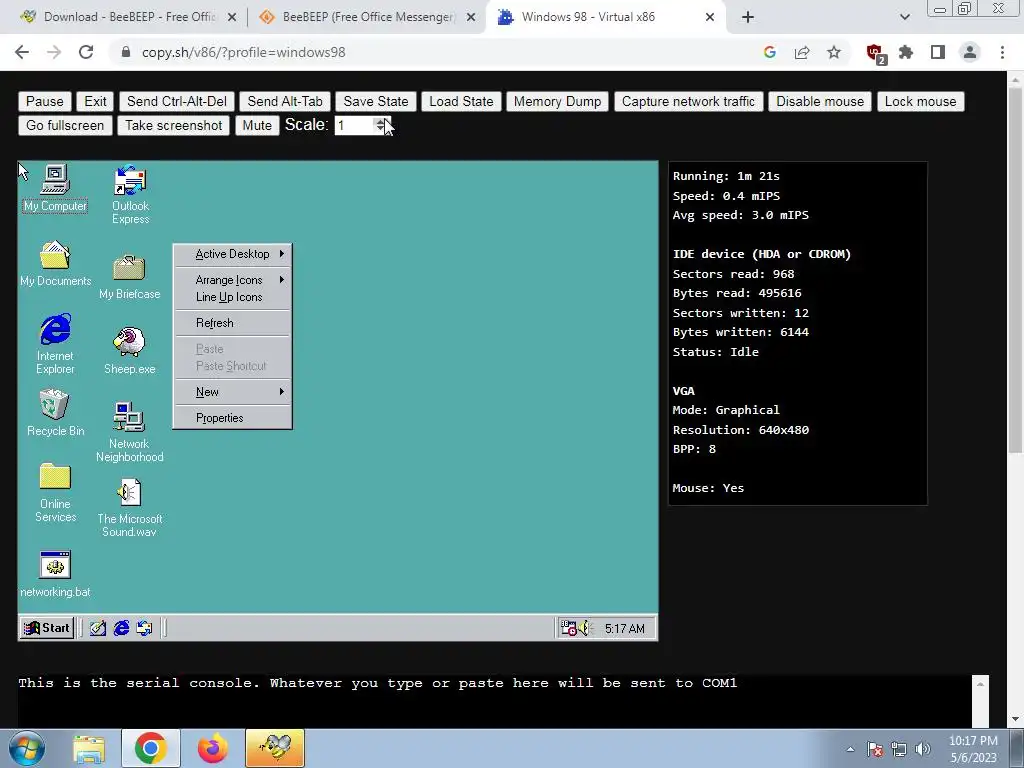
Task: Click the page vertical scrollbar
Action: click(1015, 268)
